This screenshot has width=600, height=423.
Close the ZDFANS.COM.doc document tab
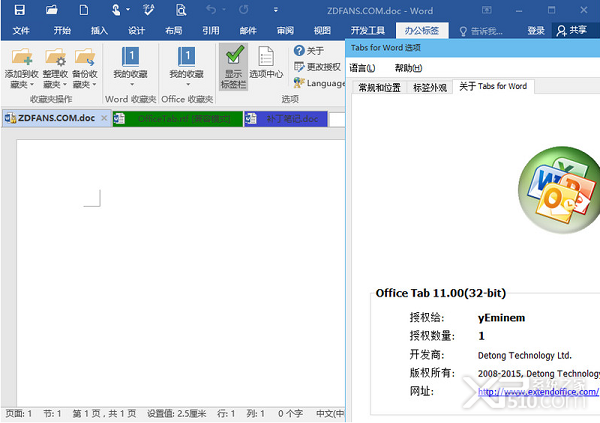(104, 118)
